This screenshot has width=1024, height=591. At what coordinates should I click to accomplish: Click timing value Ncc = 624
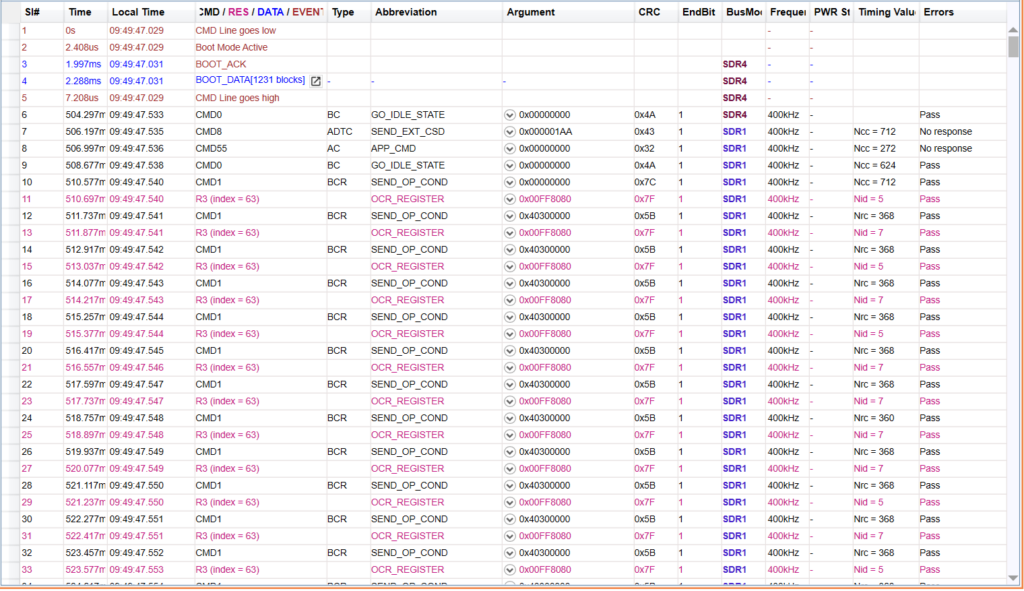coord(874,166)
